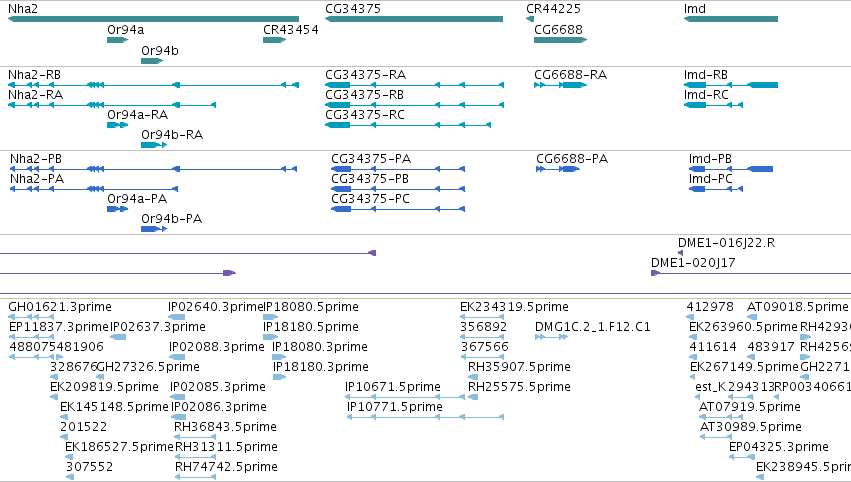The image size is (851, 482).
Task: Click the IP02085.3prime EST
Action: (178, 397)
